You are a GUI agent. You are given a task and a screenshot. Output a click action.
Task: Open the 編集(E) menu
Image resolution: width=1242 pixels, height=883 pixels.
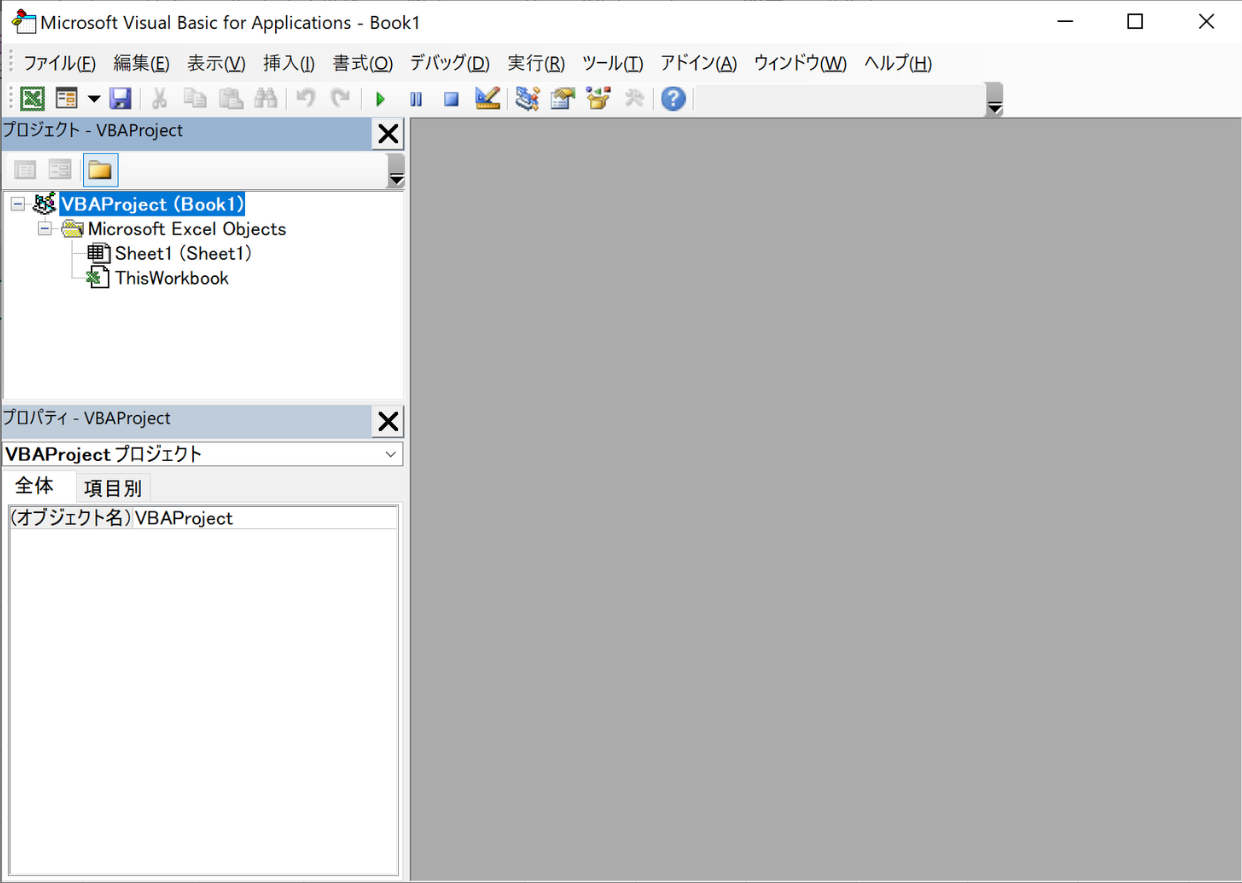pos(141,63)
